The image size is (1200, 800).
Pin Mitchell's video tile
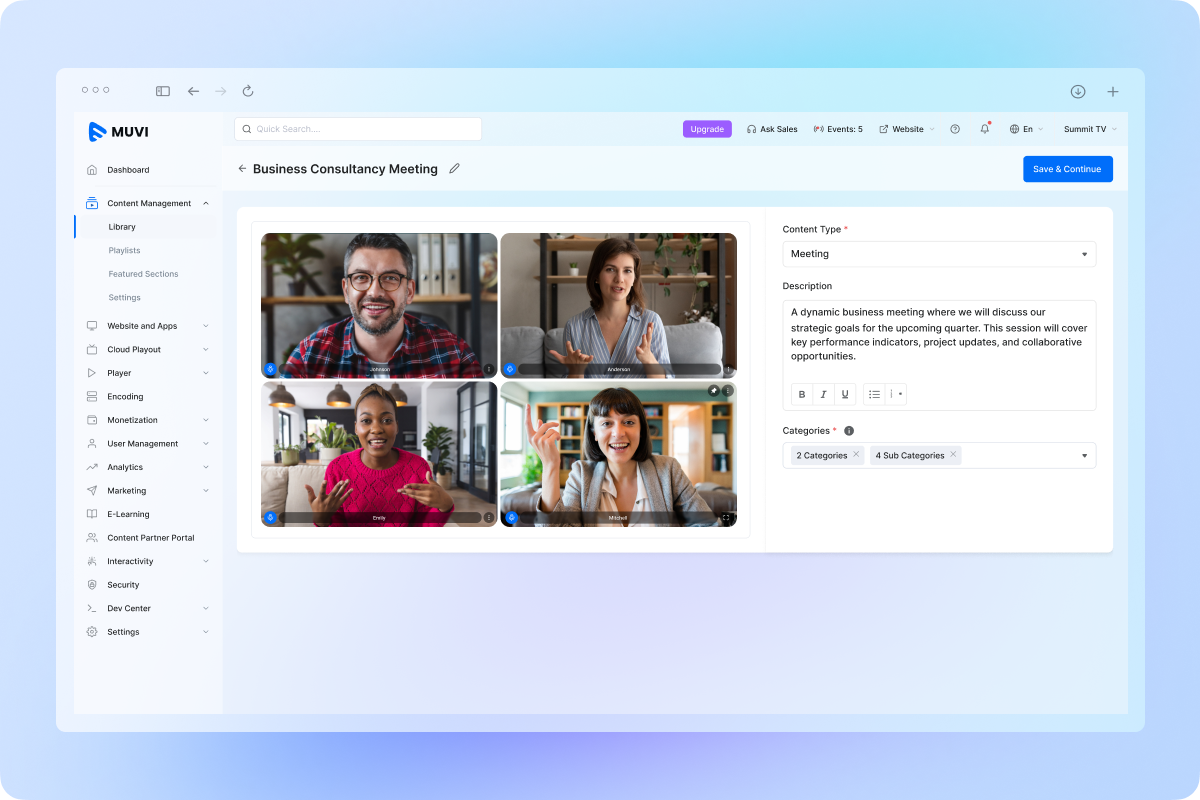[x=714, y=390]
